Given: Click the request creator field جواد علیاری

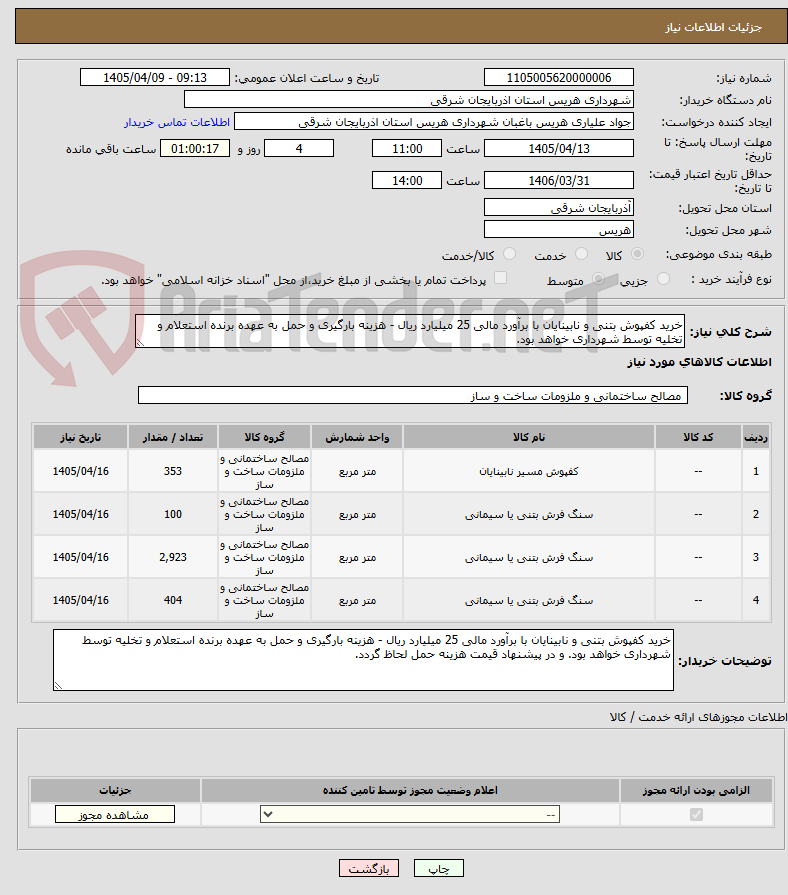Looking at the screenshot, I should [434, 122].
